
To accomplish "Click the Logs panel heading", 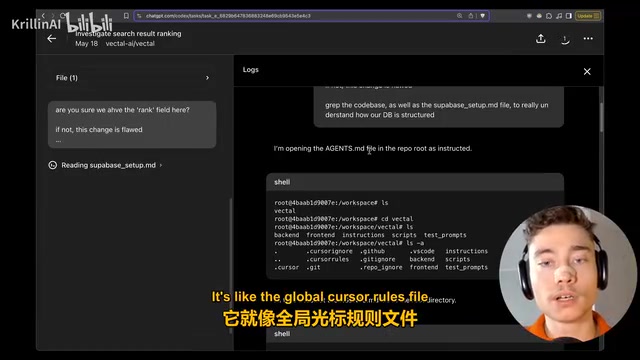I will (x=251, y=70).
